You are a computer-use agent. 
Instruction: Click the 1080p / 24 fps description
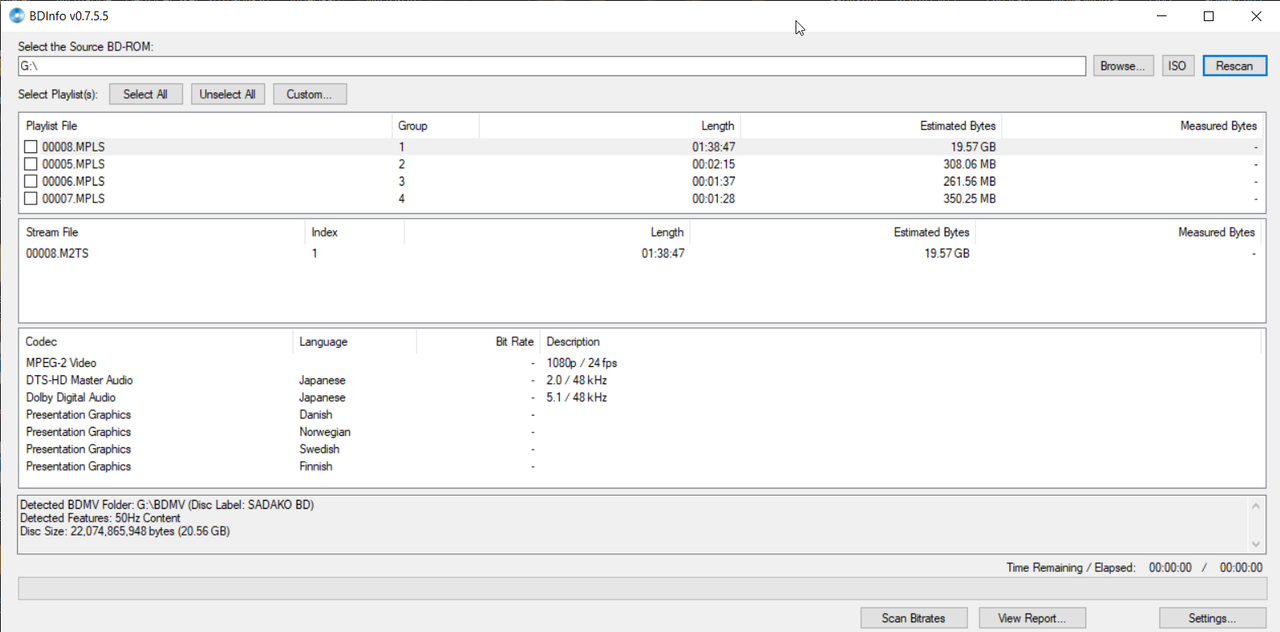(582, 363)
